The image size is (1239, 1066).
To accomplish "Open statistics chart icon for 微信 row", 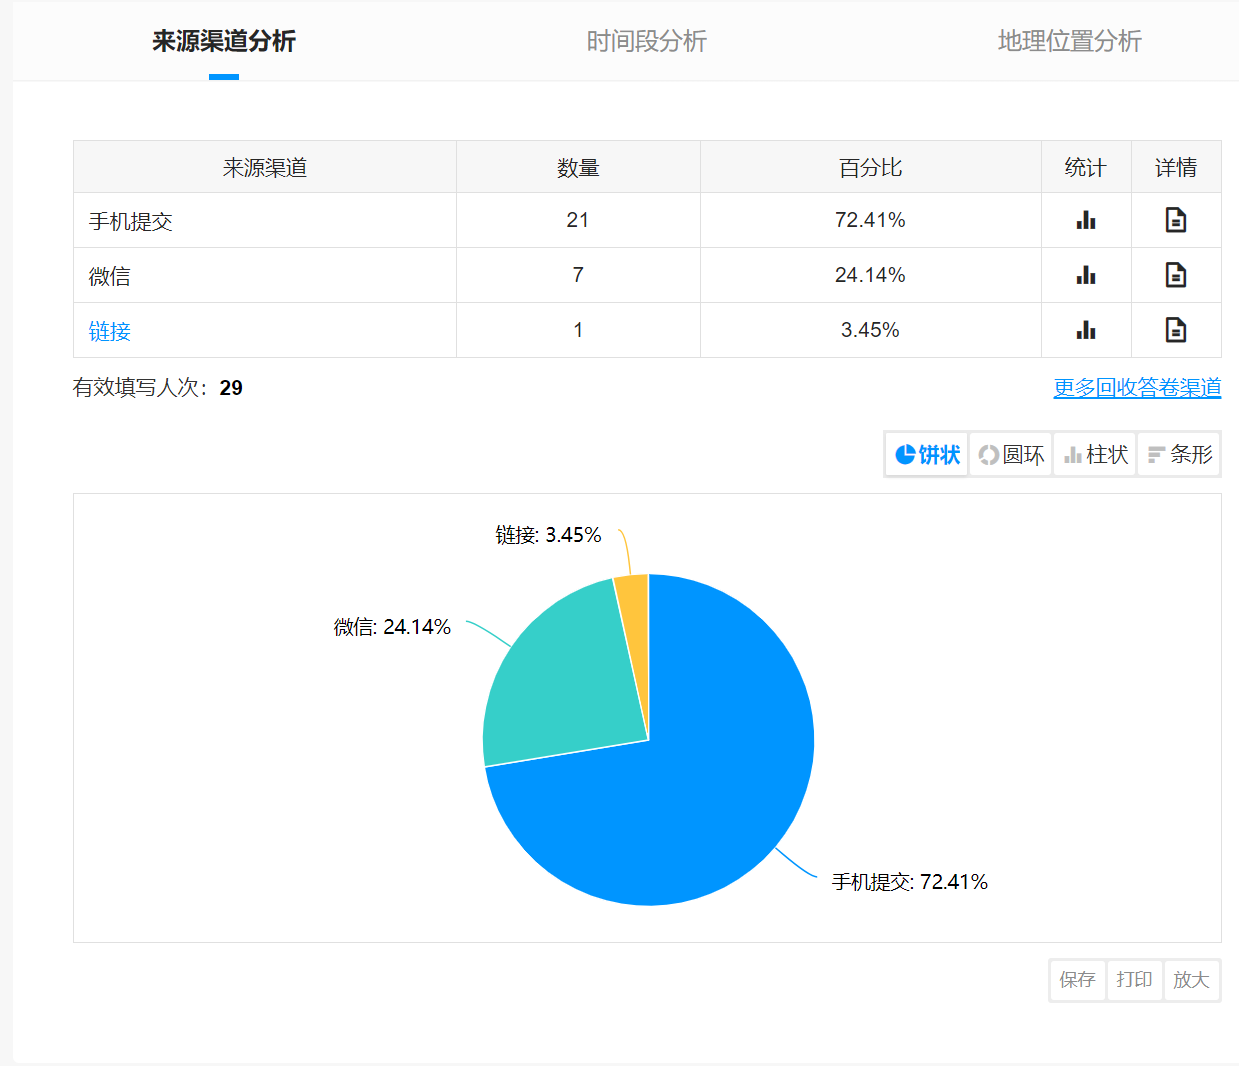I will [1086, 275].
